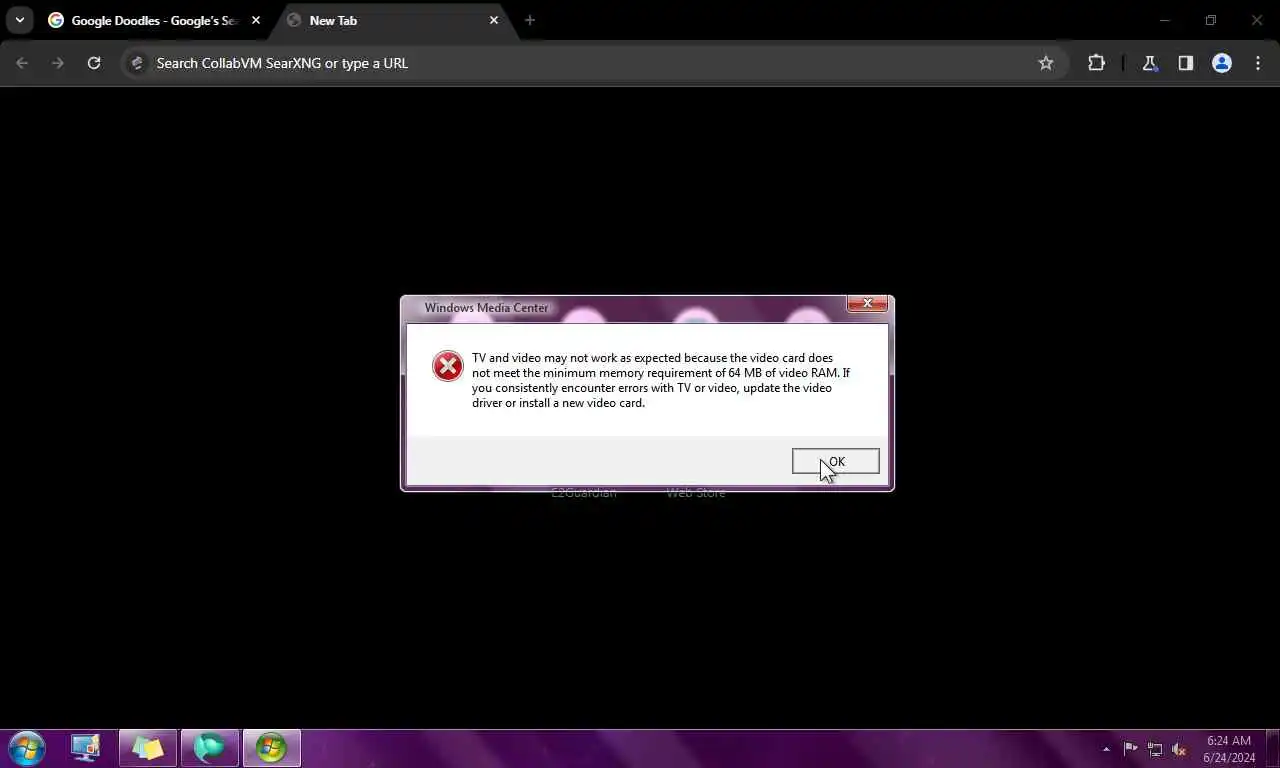Select the New Tab tab
The height and width of the screenshot is (768, 1280).
pos(390,20)
